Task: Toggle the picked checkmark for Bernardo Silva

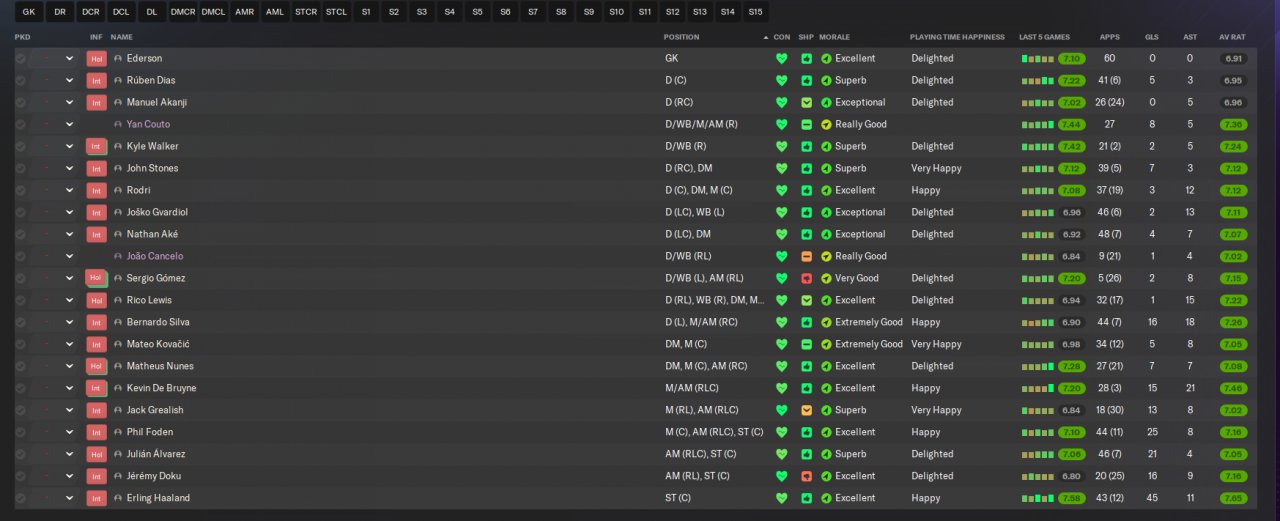Action: [x=20, y=322]
